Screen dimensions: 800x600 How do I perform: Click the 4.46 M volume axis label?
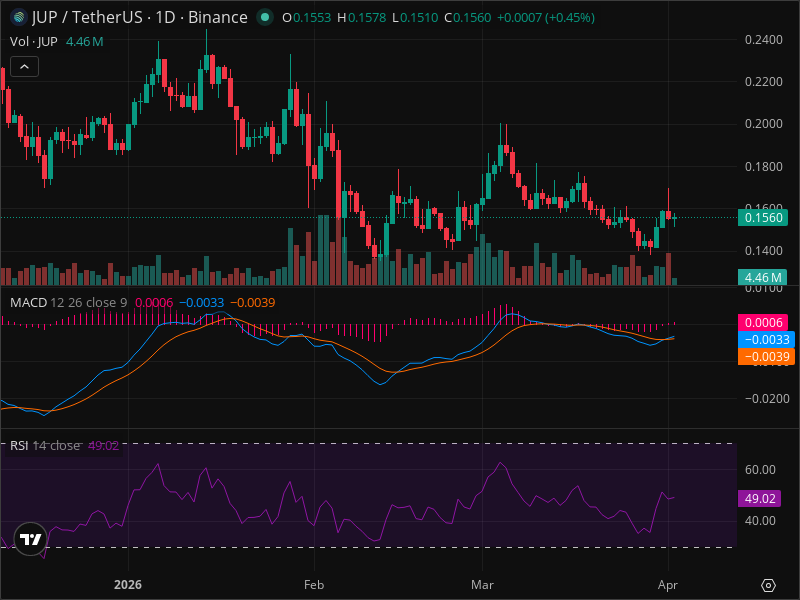(763, 278)
